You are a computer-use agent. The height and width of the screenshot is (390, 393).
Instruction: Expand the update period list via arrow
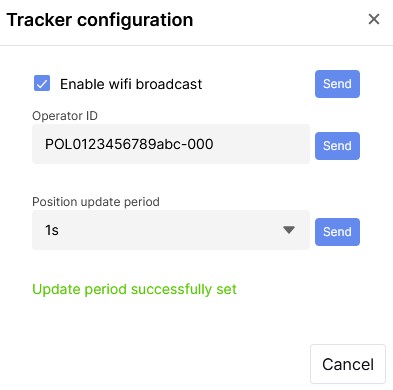[x=289, y=230]
